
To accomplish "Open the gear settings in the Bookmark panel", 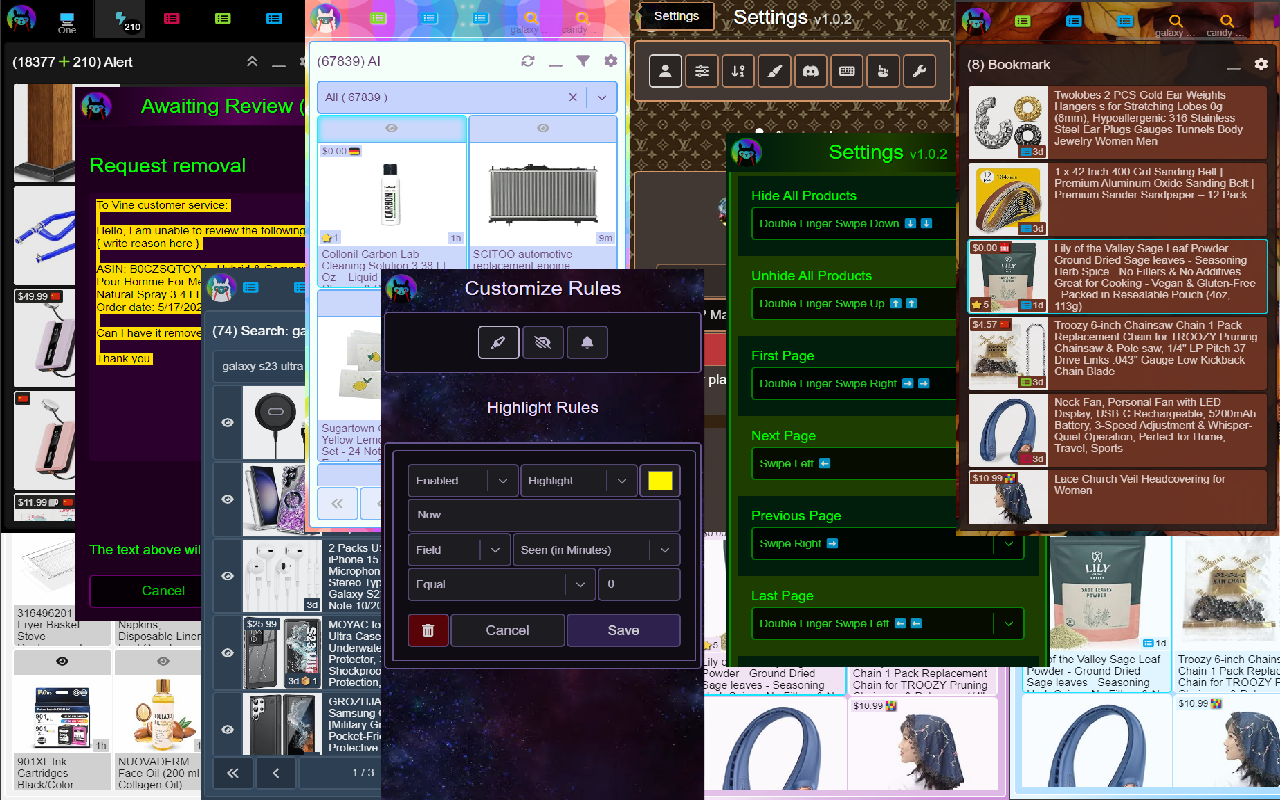I will [x=1261, y=64].
